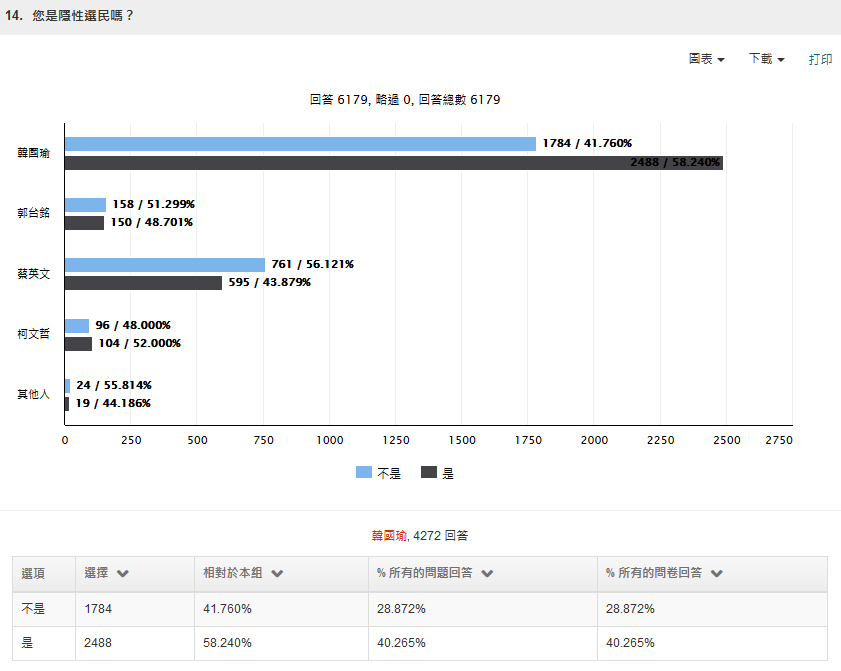Click the 選擇 column header text

click(x=97, y=573)
